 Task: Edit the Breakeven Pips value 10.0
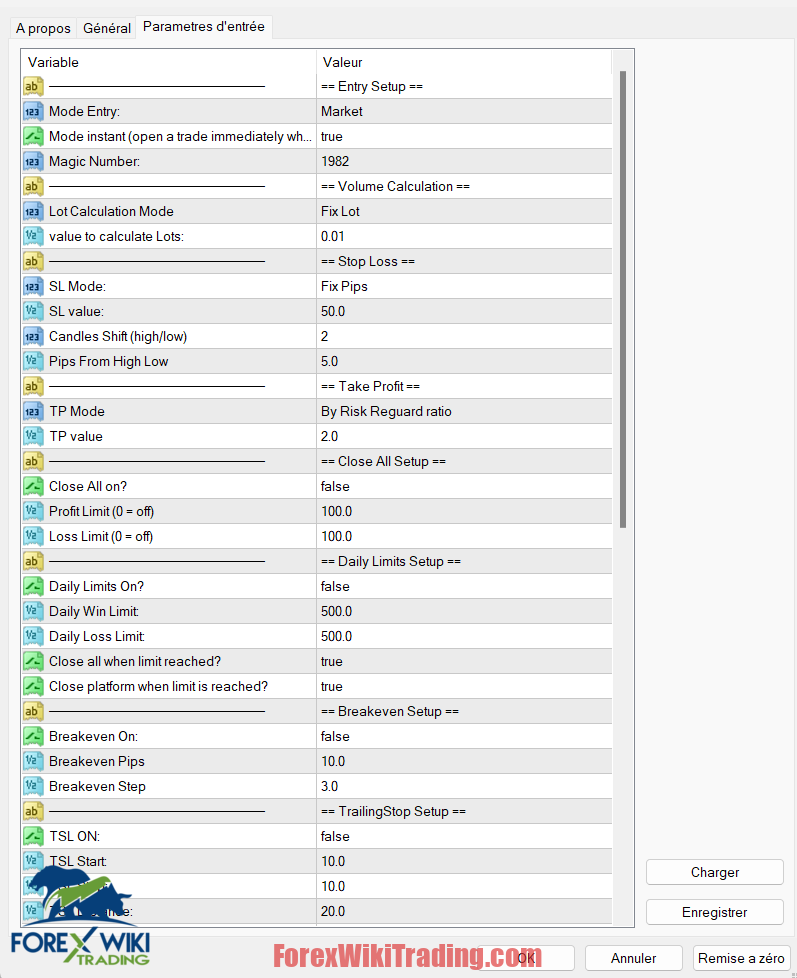[x=465, y=762]
